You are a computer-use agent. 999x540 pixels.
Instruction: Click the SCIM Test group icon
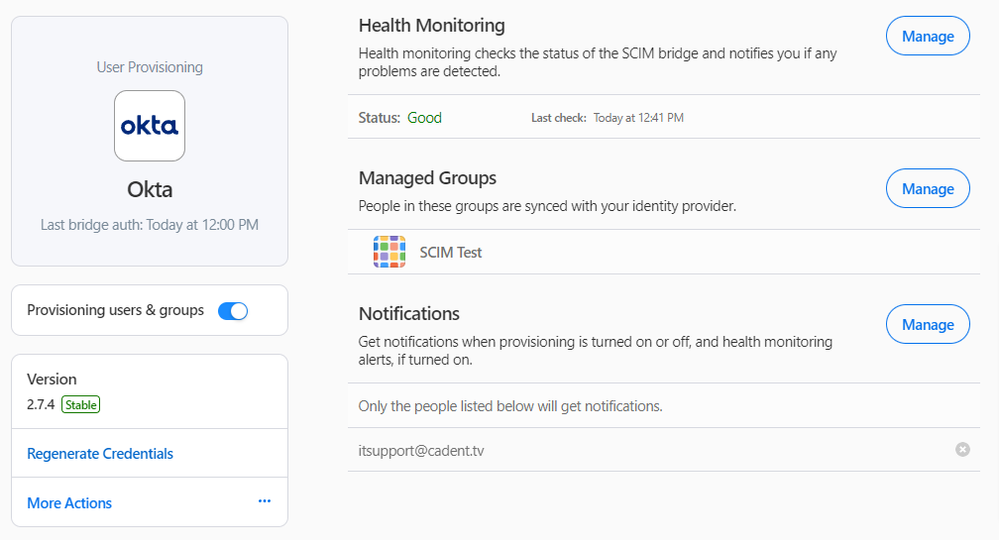[x=389, y=252]
